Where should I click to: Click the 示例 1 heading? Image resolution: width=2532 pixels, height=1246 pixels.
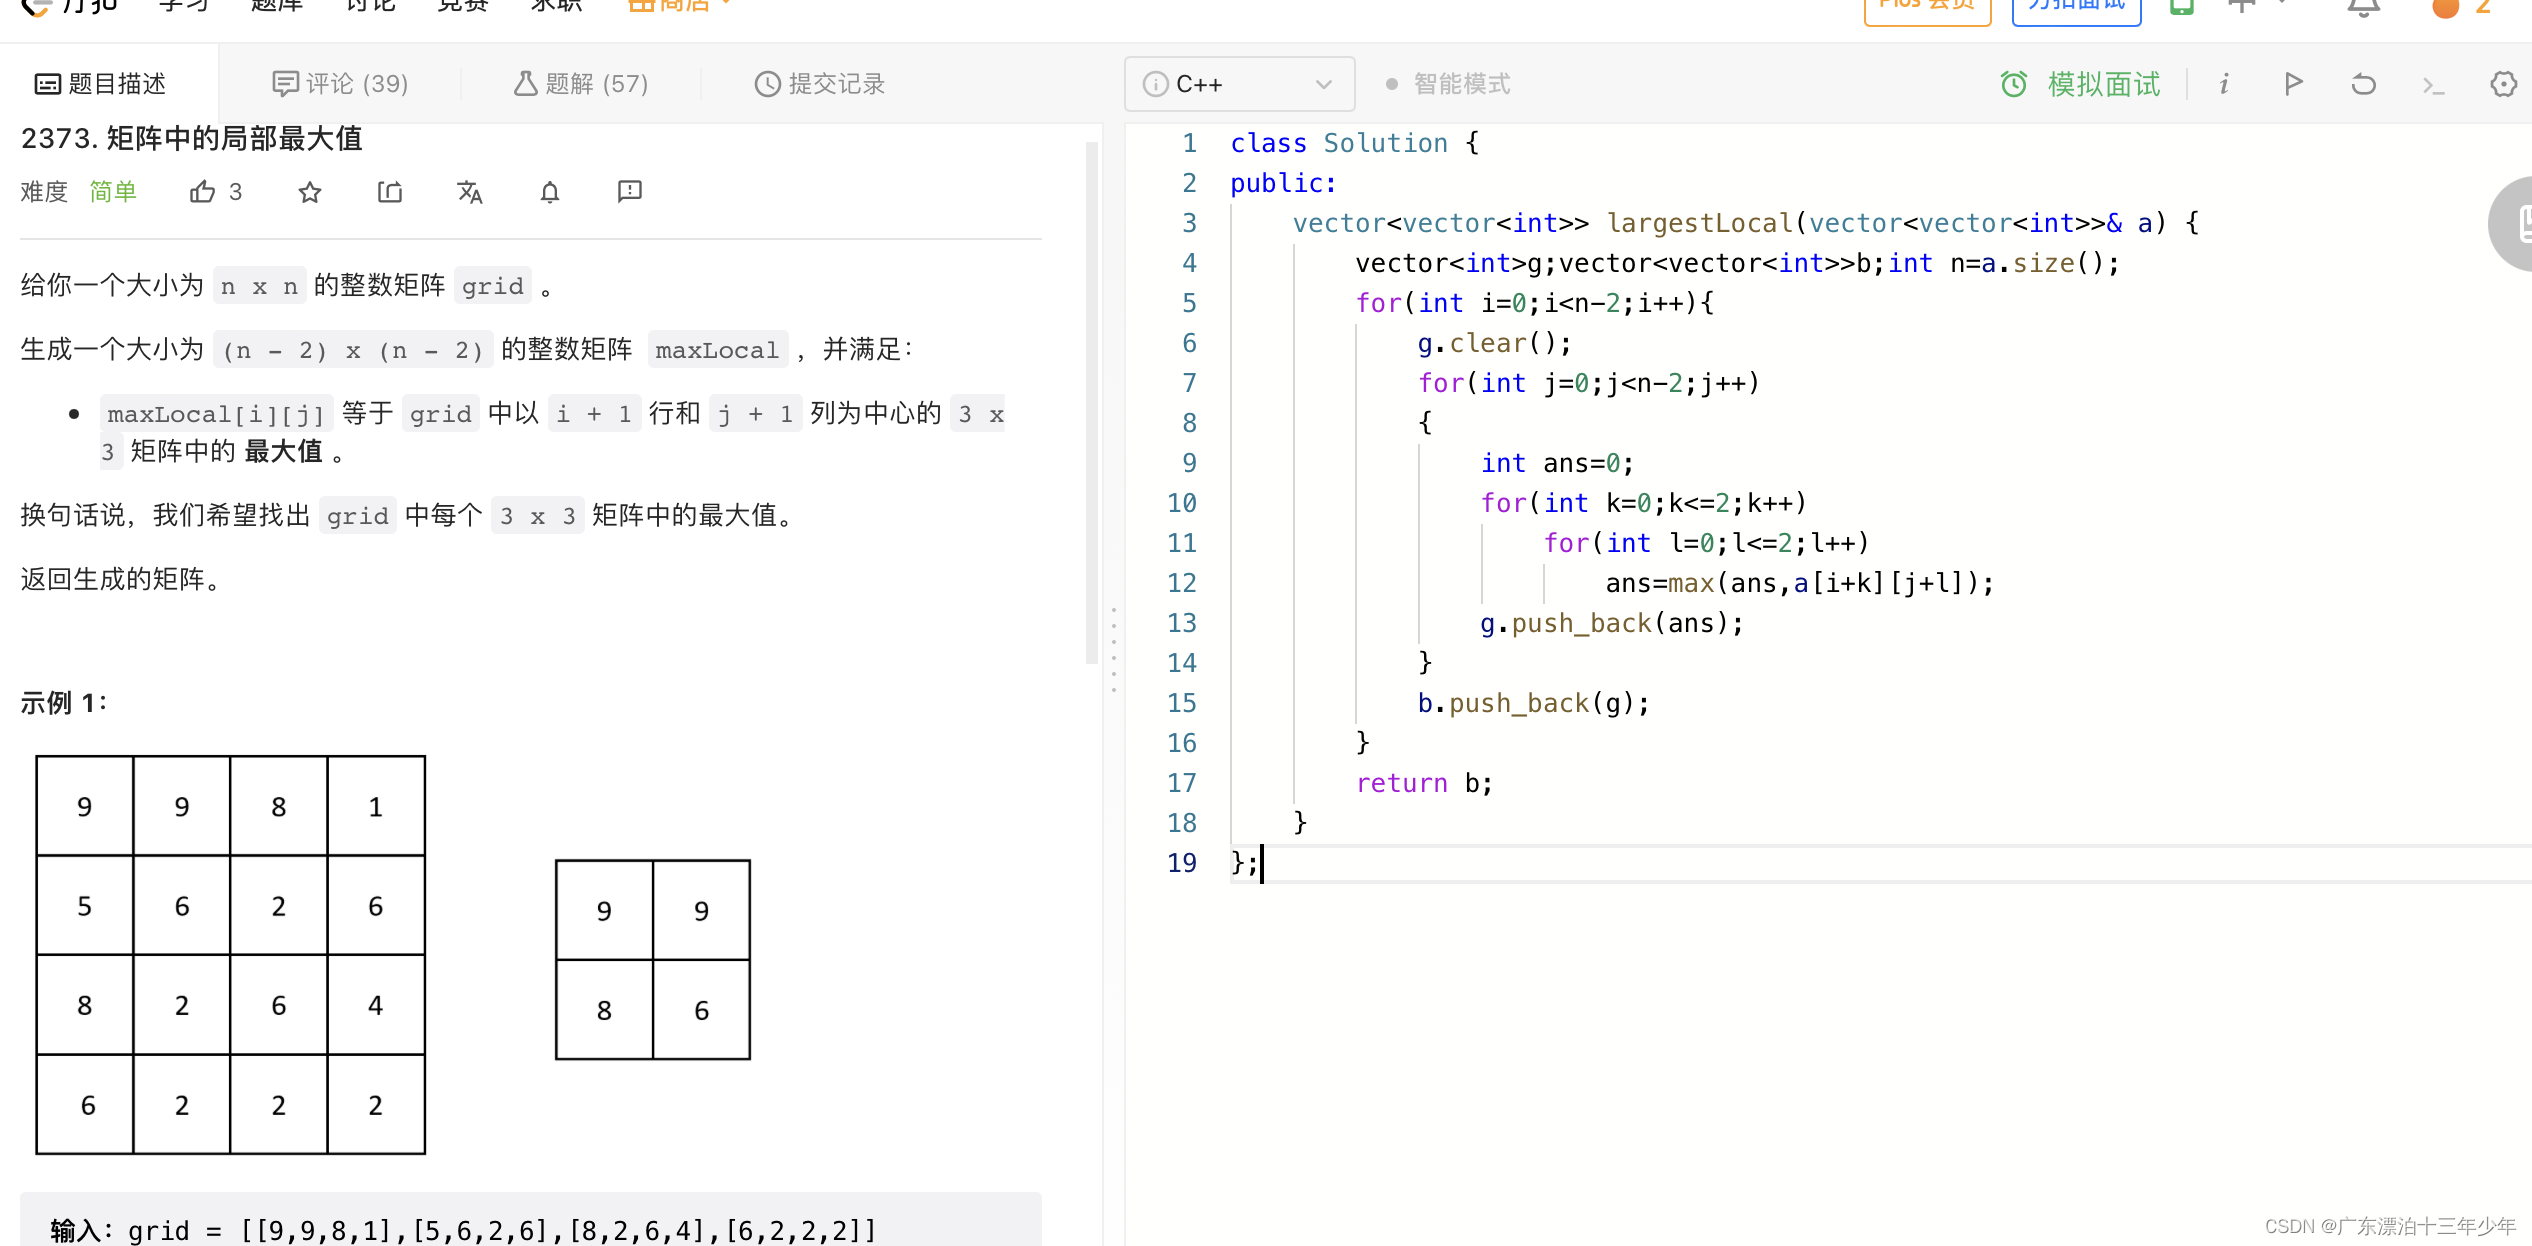[64, 703]
